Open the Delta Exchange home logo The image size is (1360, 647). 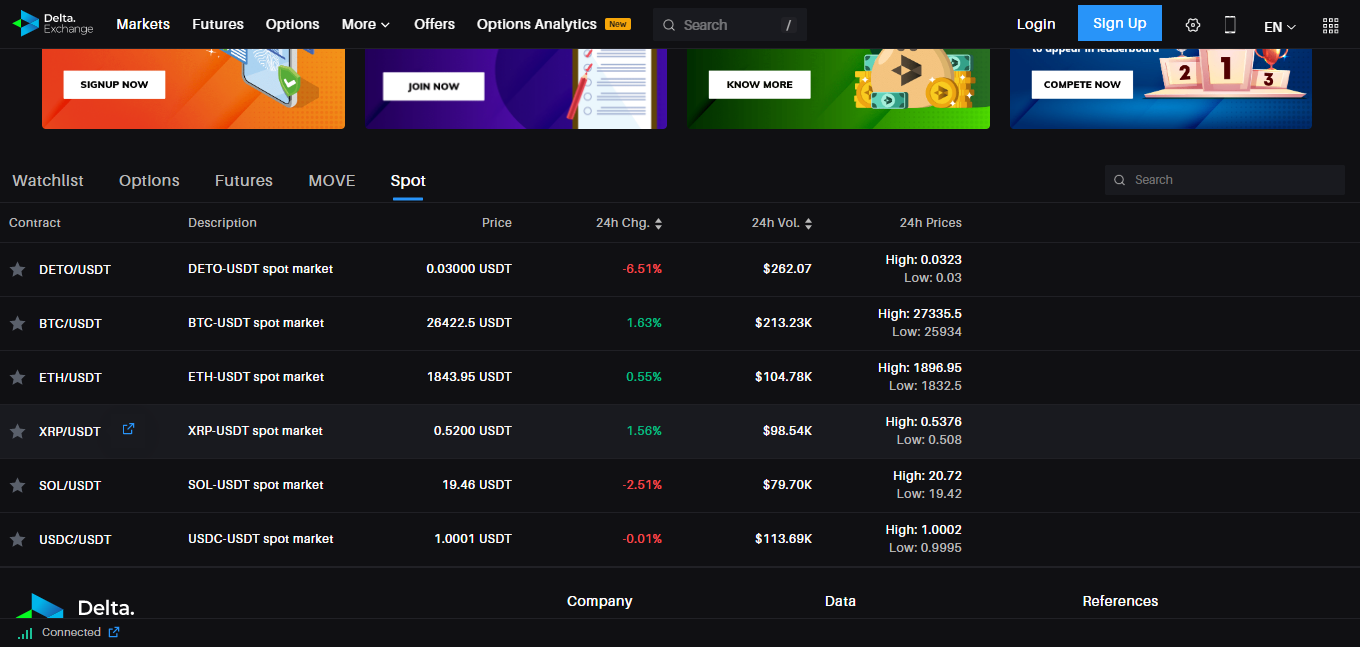click(x=53, y=24)
